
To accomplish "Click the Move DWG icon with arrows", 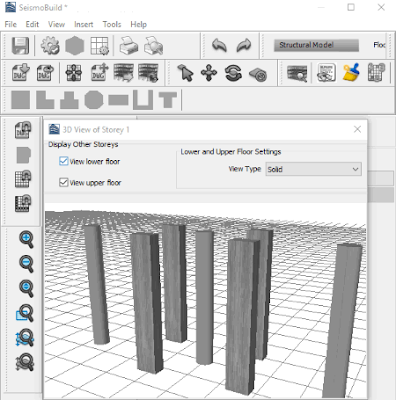I will pyautogui.click(x=100, y=73).
